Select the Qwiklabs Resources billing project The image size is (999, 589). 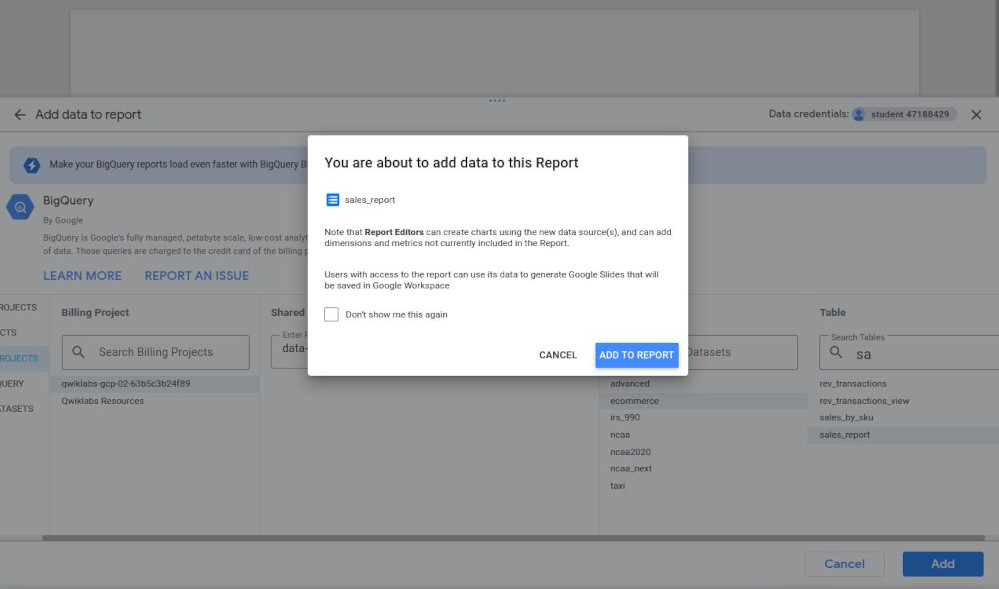point(155,401)
